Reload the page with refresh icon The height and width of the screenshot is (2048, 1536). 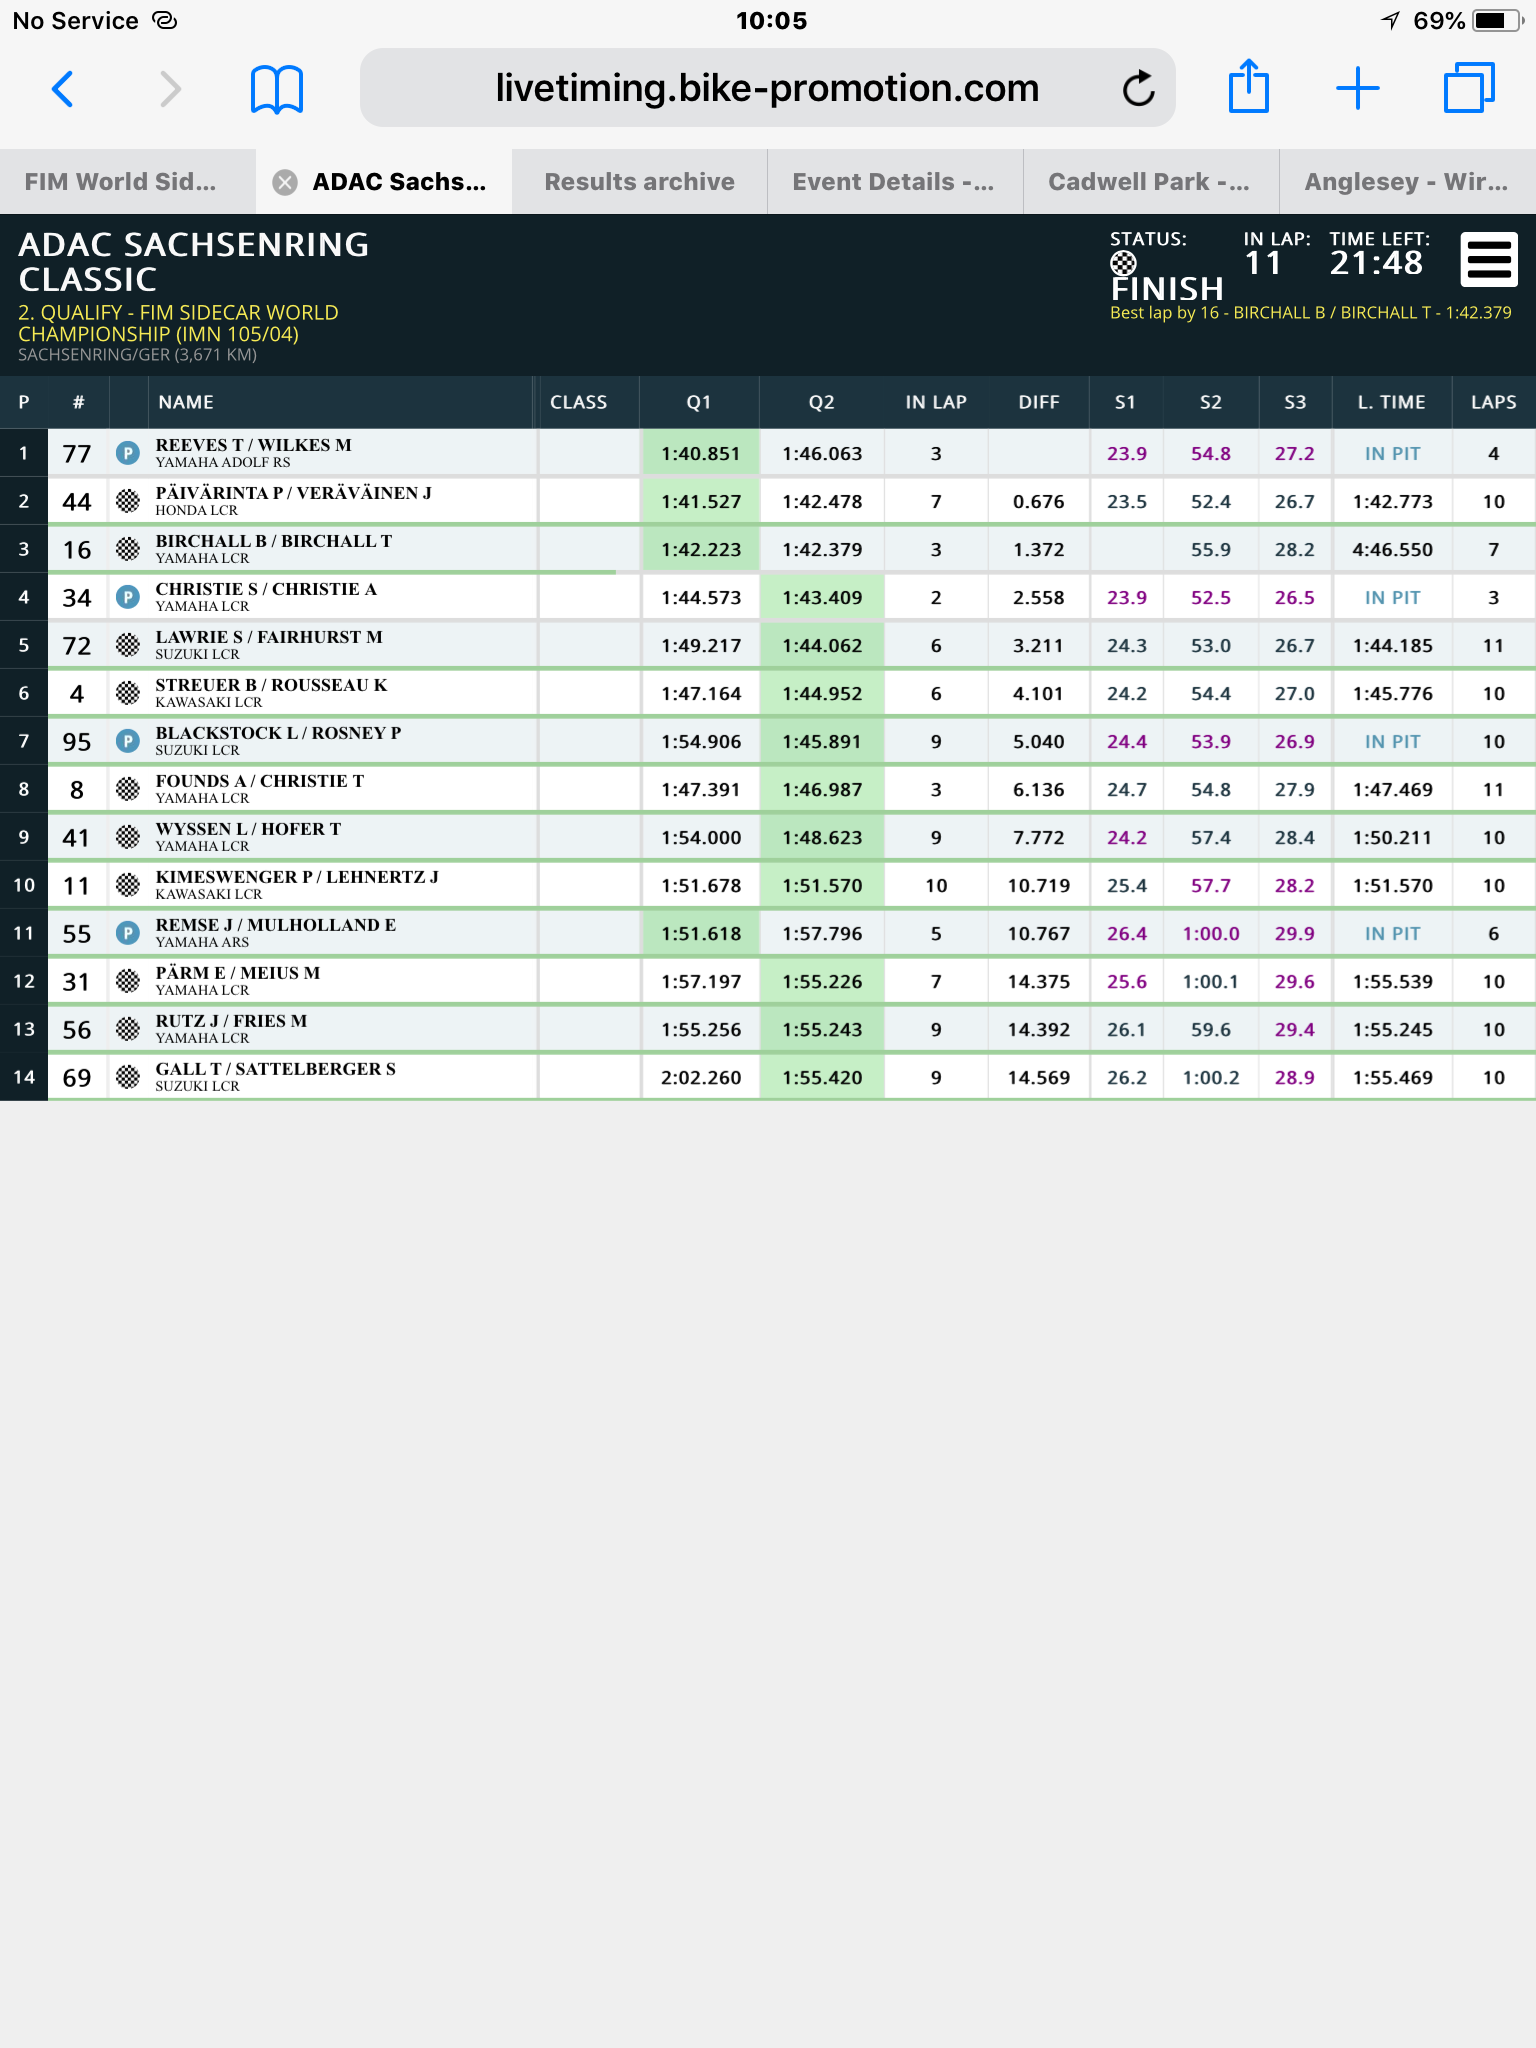(x=1138, y=89)
